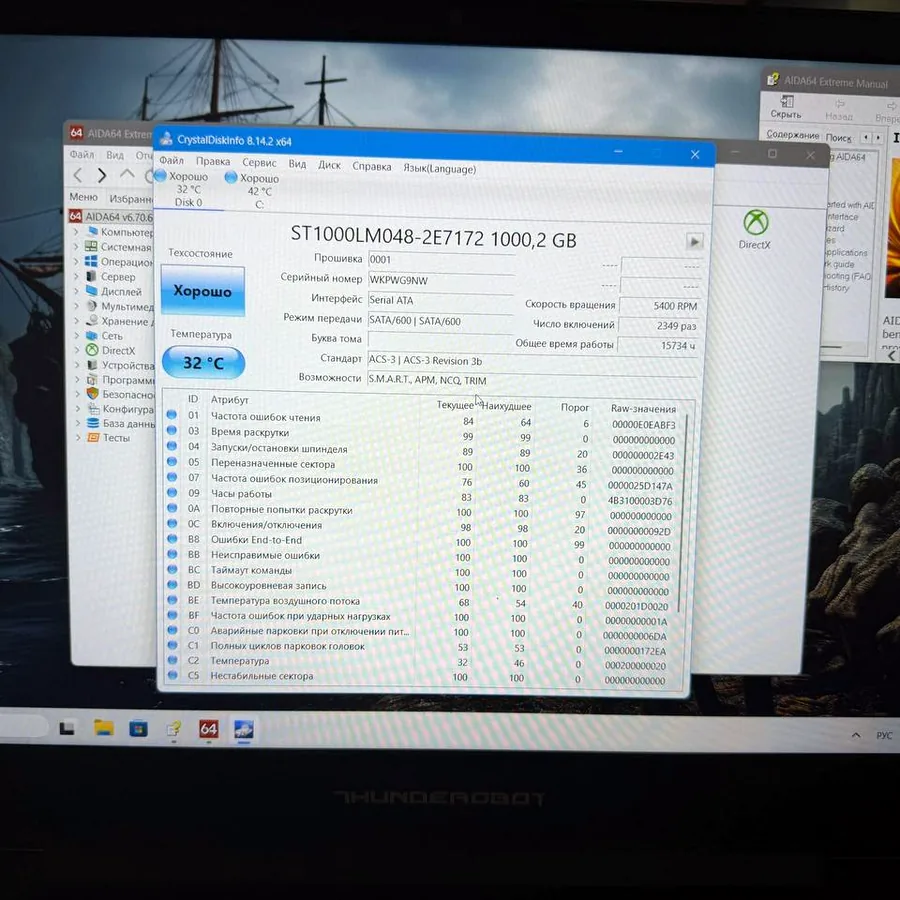Open the Правка menu in CrystalDiskInfo

[x=212, y=161]
